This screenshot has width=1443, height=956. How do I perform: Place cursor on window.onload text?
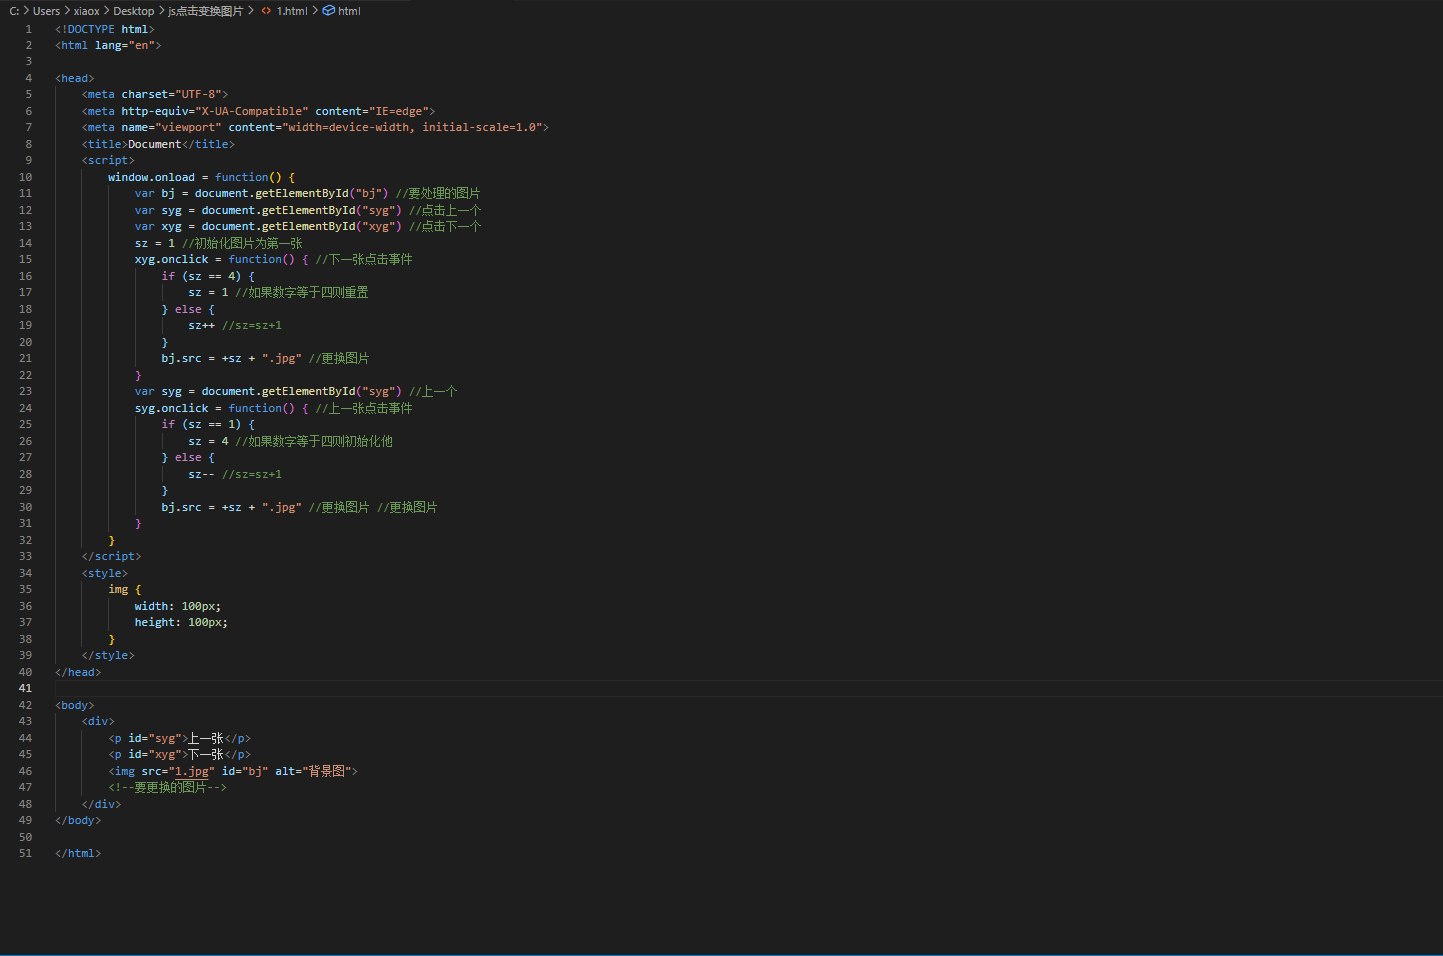(151, 177)
